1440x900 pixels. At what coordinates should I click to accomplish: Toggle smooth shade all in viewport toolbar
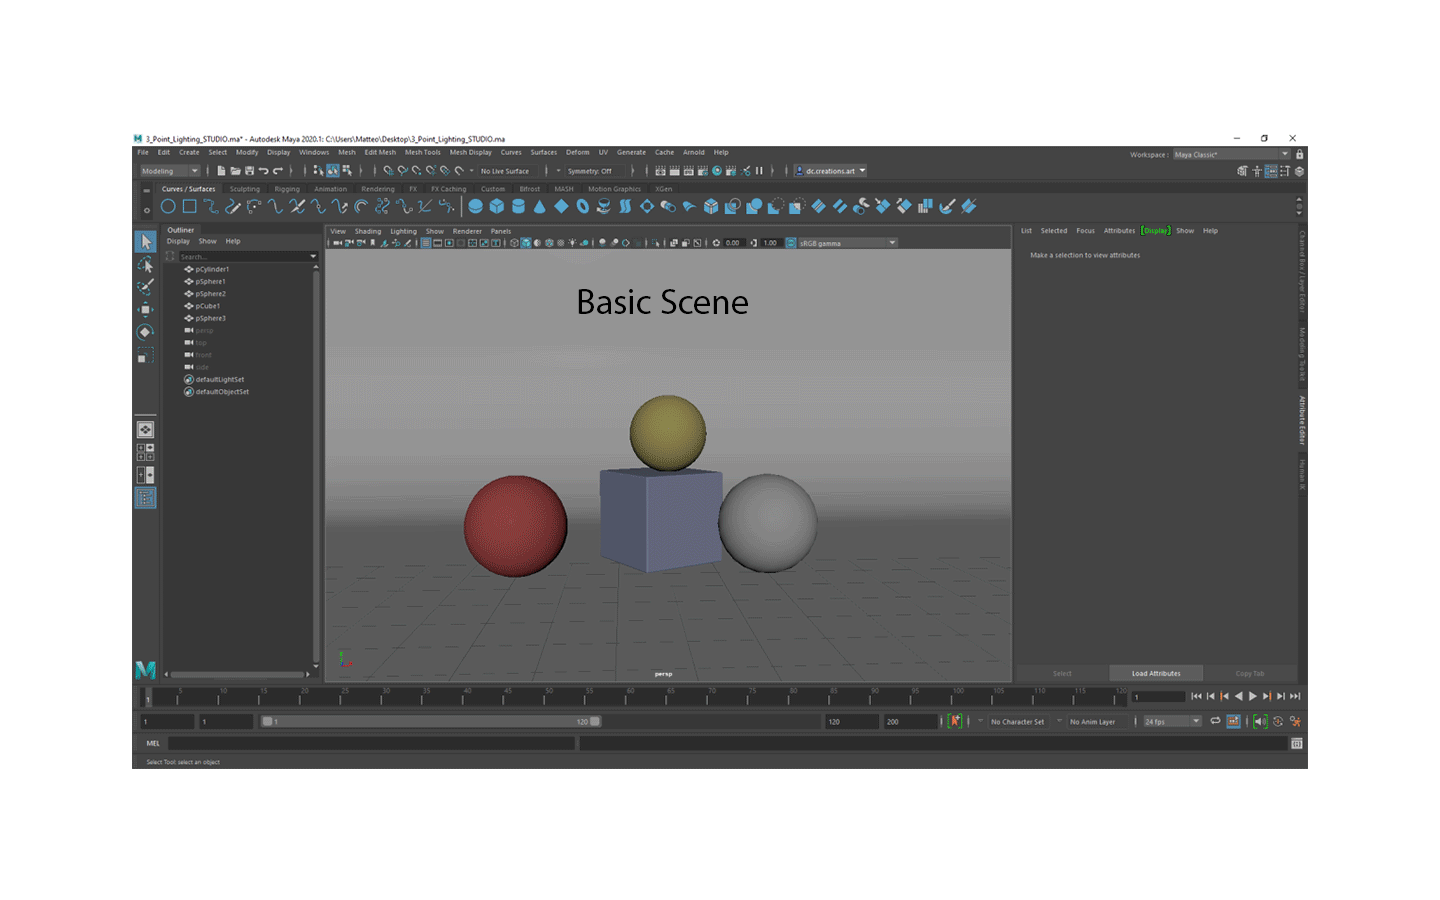(x=526, y=243)
